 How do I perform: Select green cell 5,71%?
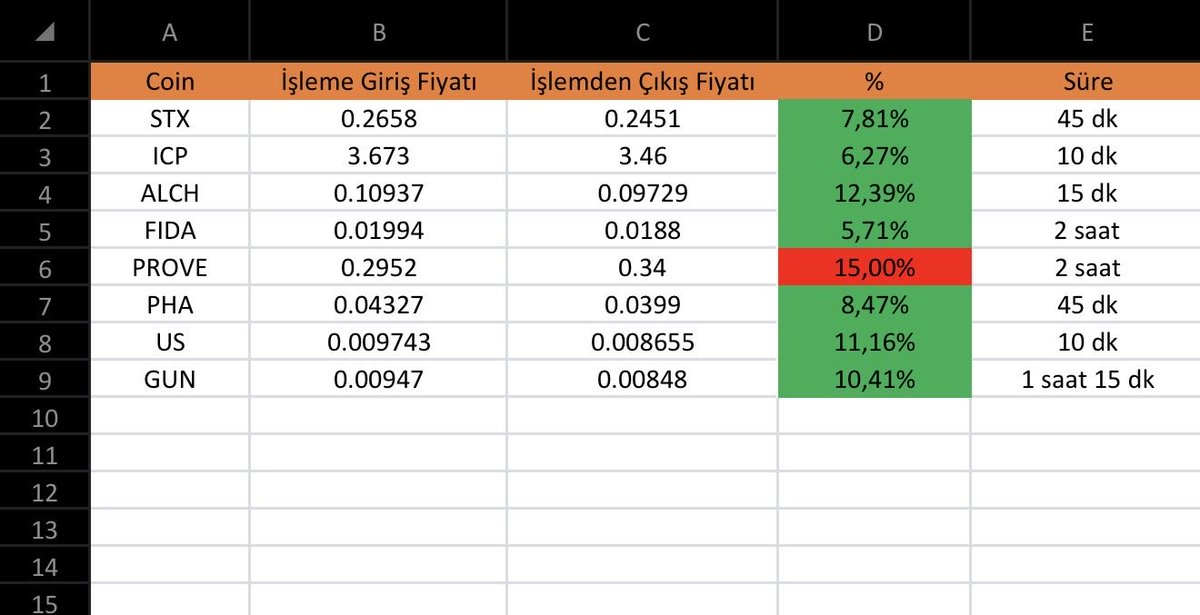click(x=874, y=230)
